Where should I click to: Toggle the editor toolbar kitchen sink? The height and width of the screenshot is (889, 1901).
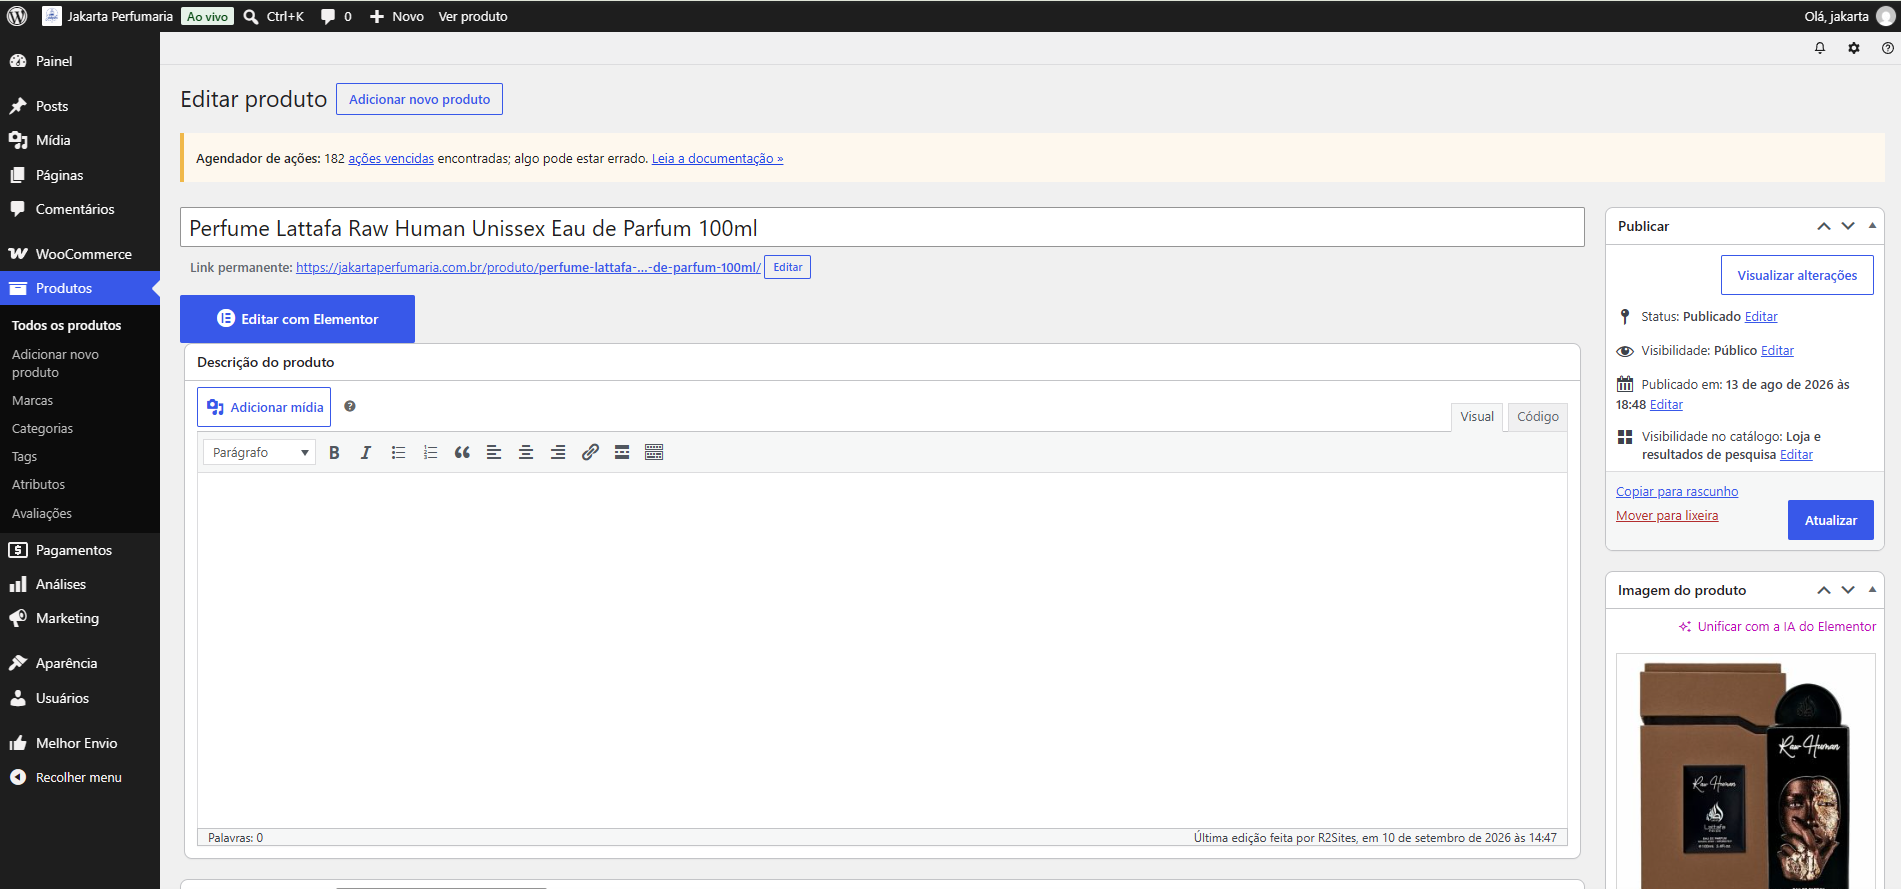click(654, 452)
